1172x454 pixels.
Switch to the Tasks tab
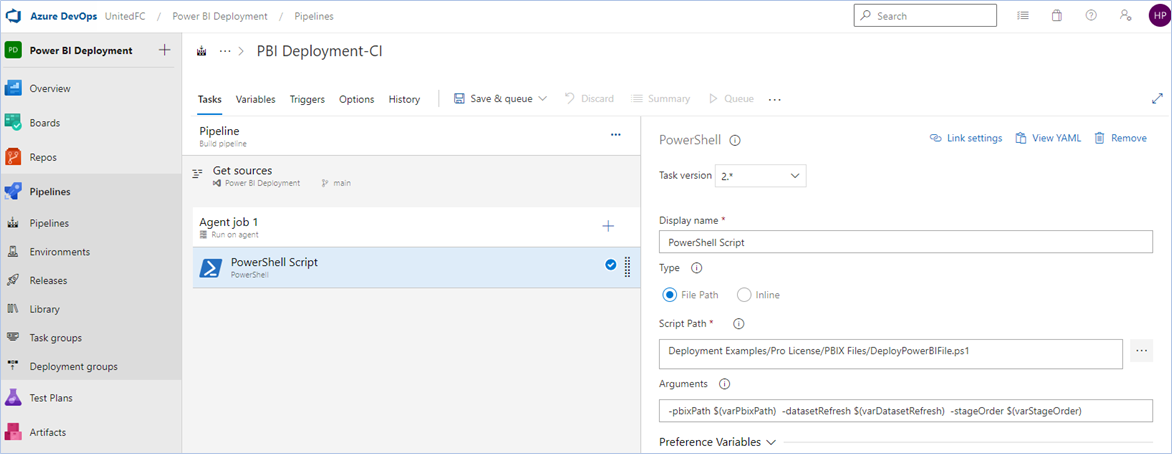pos(209,99)
